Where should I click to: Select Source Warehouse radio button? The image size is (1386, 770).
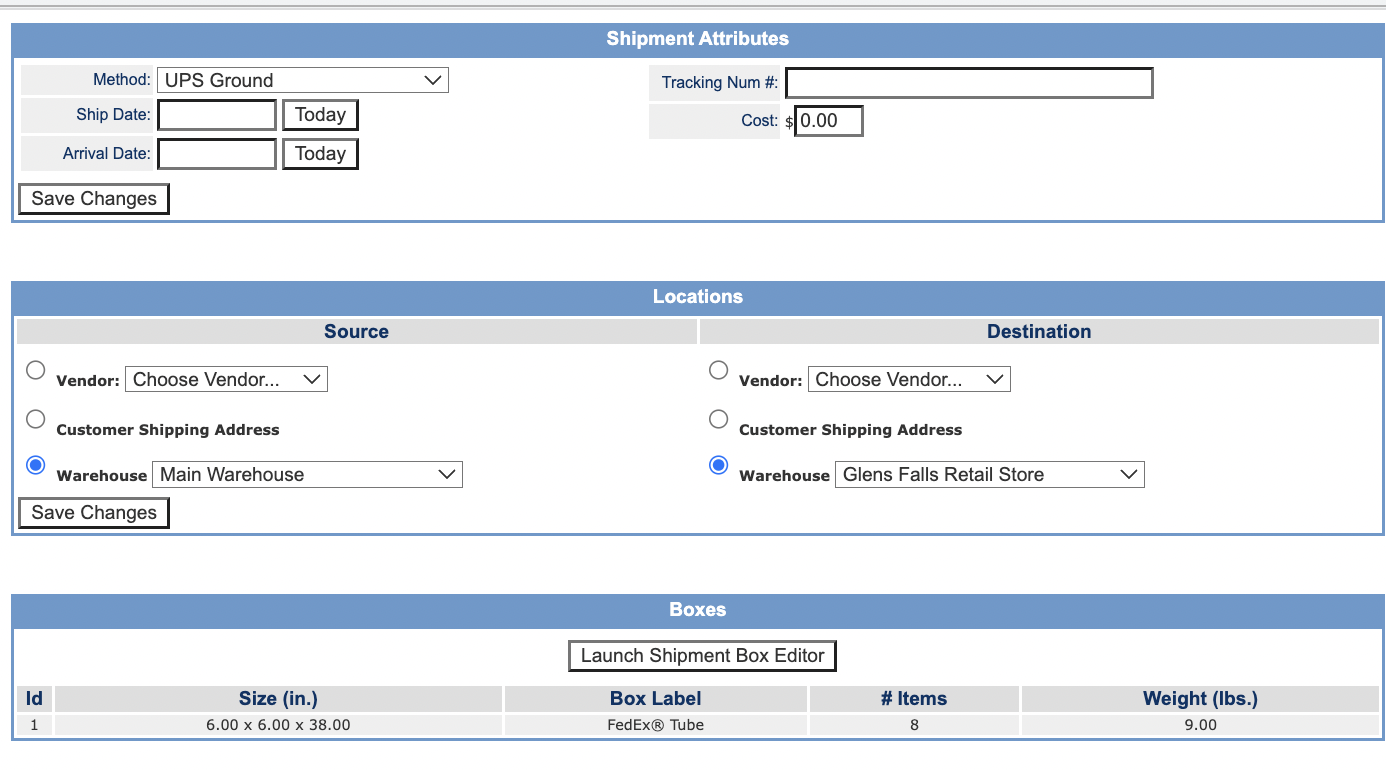click(x=36, y=465)
